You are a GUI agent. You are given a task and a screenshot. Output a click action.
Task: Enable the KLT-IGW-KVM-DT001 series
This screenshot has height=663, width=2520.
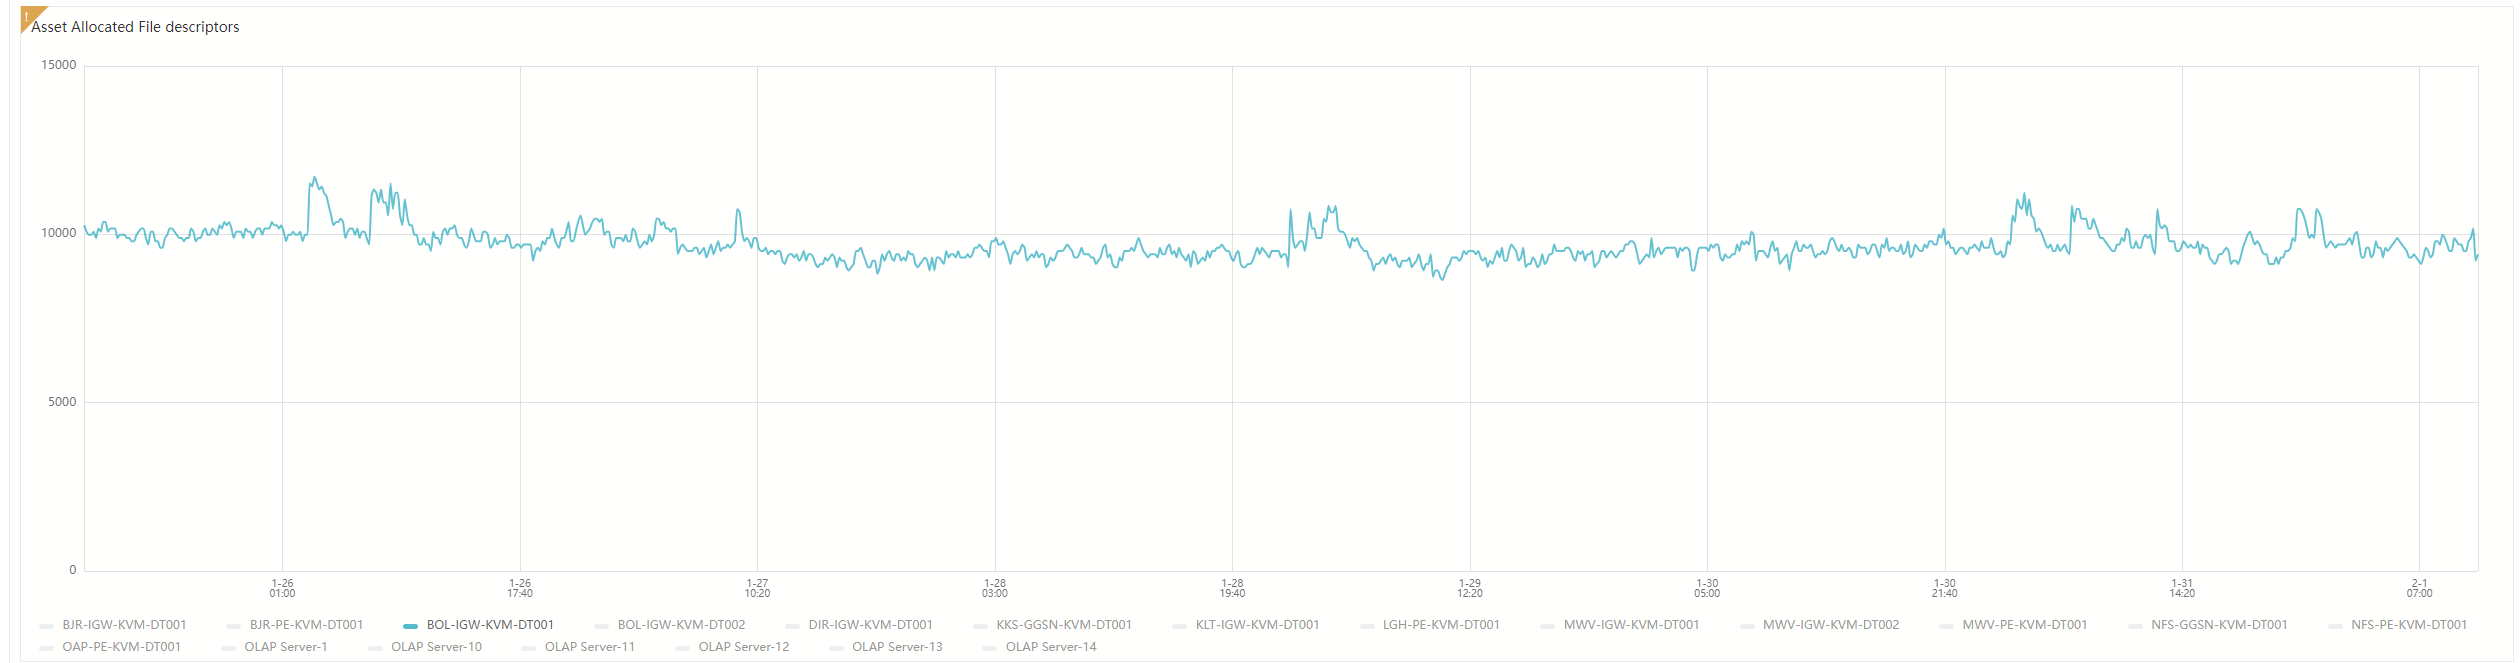pos(1257,625)
